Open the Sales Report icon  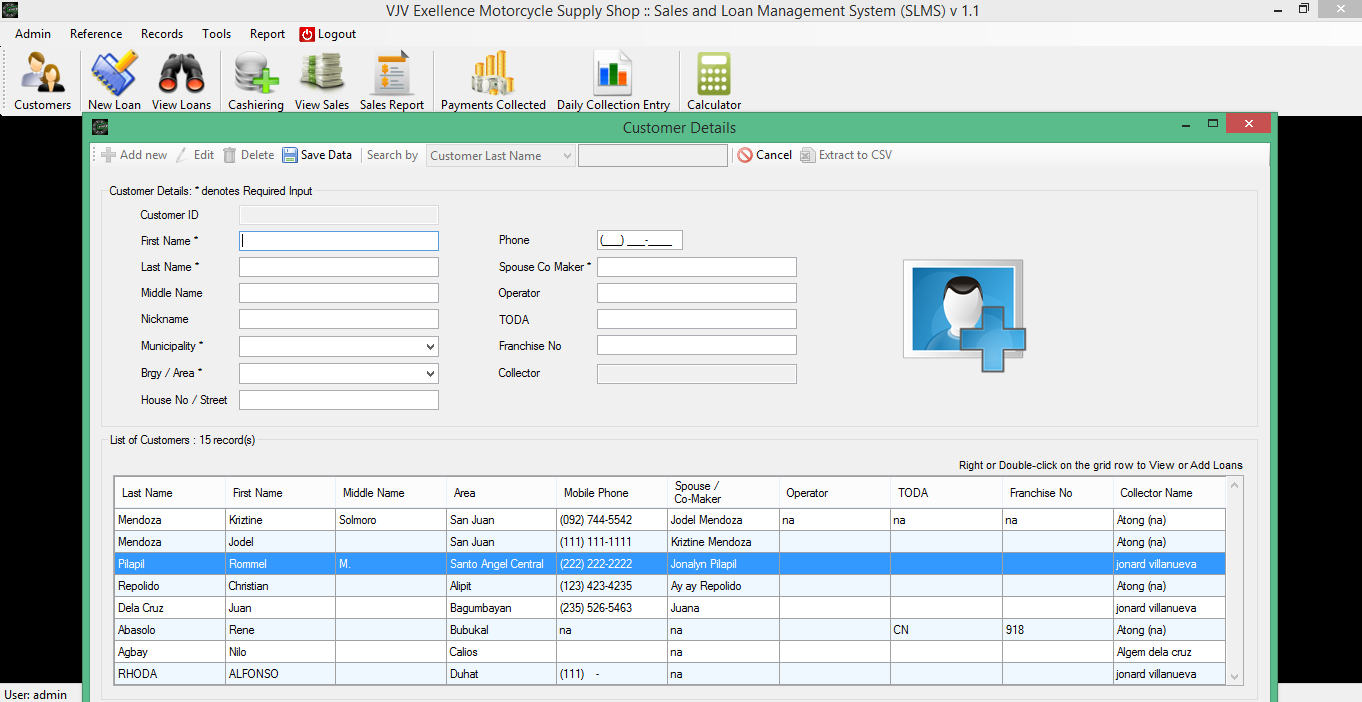(392, 81)
